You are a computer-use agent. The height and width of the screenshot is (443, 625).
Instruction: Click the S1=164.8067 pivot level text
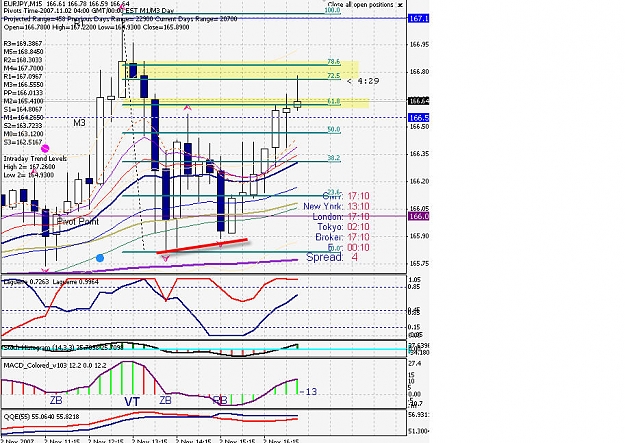pyautogui.click(x=23, y=109)
